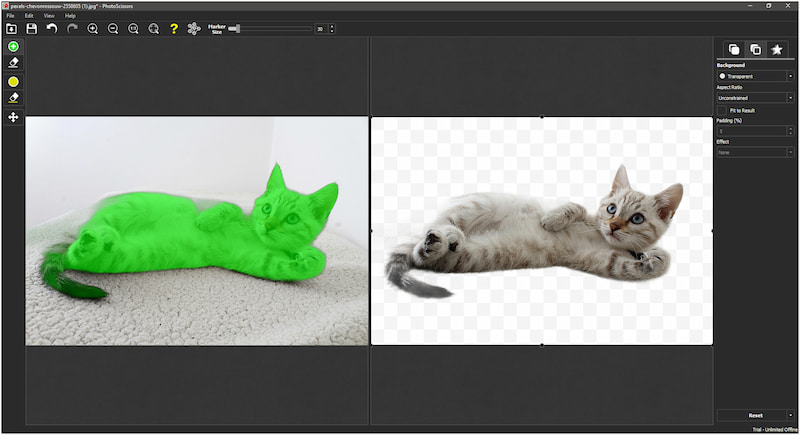Zoom in on the image
The image size is (800, 435).
(93, 29)
